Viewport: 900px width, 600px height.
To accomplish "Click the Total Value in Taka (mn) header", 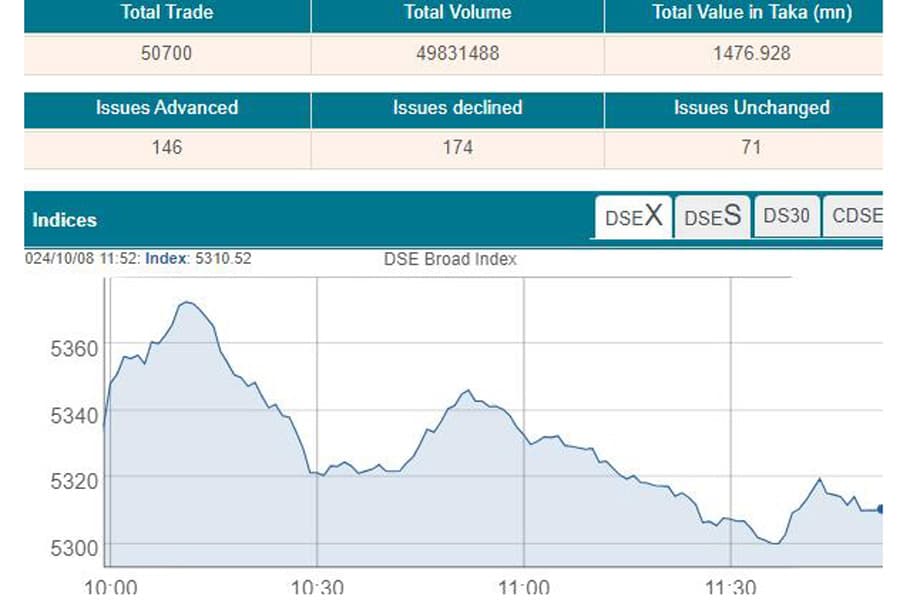I will (744, 14).
